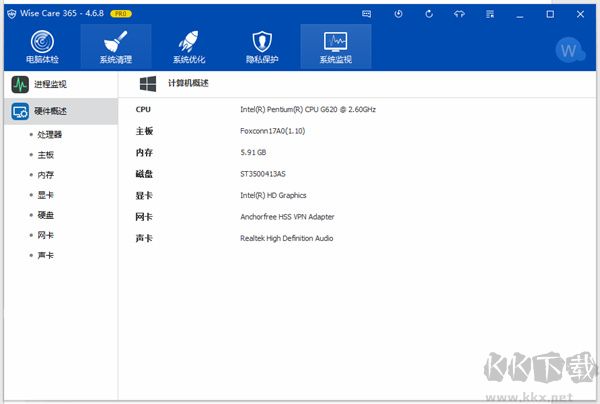Click the skin shirt icon in title bar
Image resolution: width=600 pixels, height=404 pixels.
click(x=459, y=14)
